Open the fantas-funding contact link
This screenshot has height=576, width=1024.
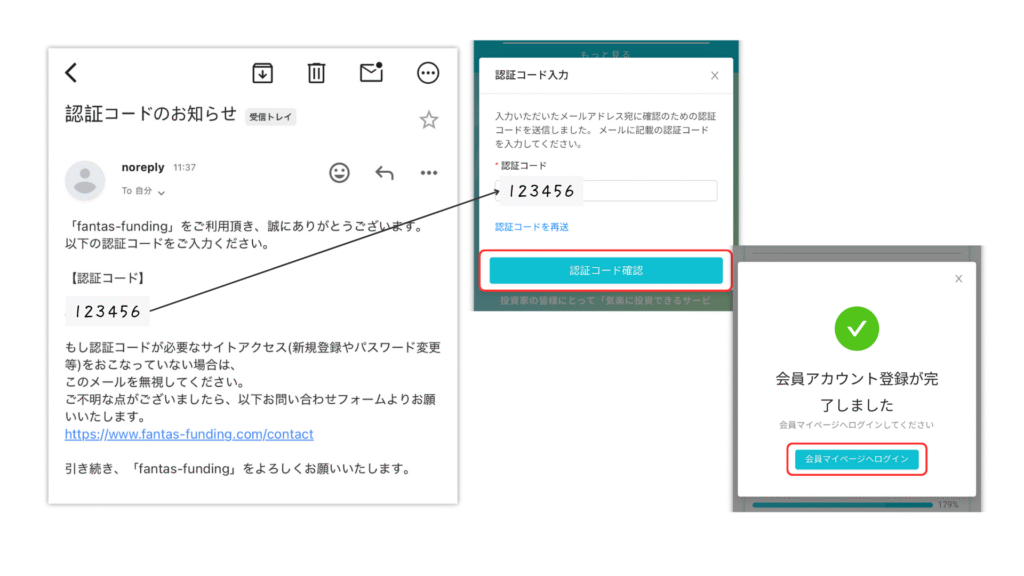189,434
